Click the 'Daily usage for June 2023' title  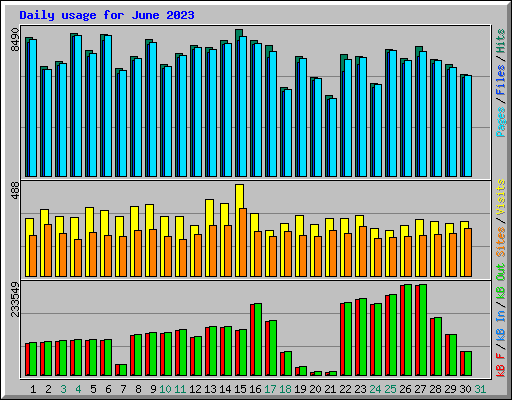click(x=107, y=15)
